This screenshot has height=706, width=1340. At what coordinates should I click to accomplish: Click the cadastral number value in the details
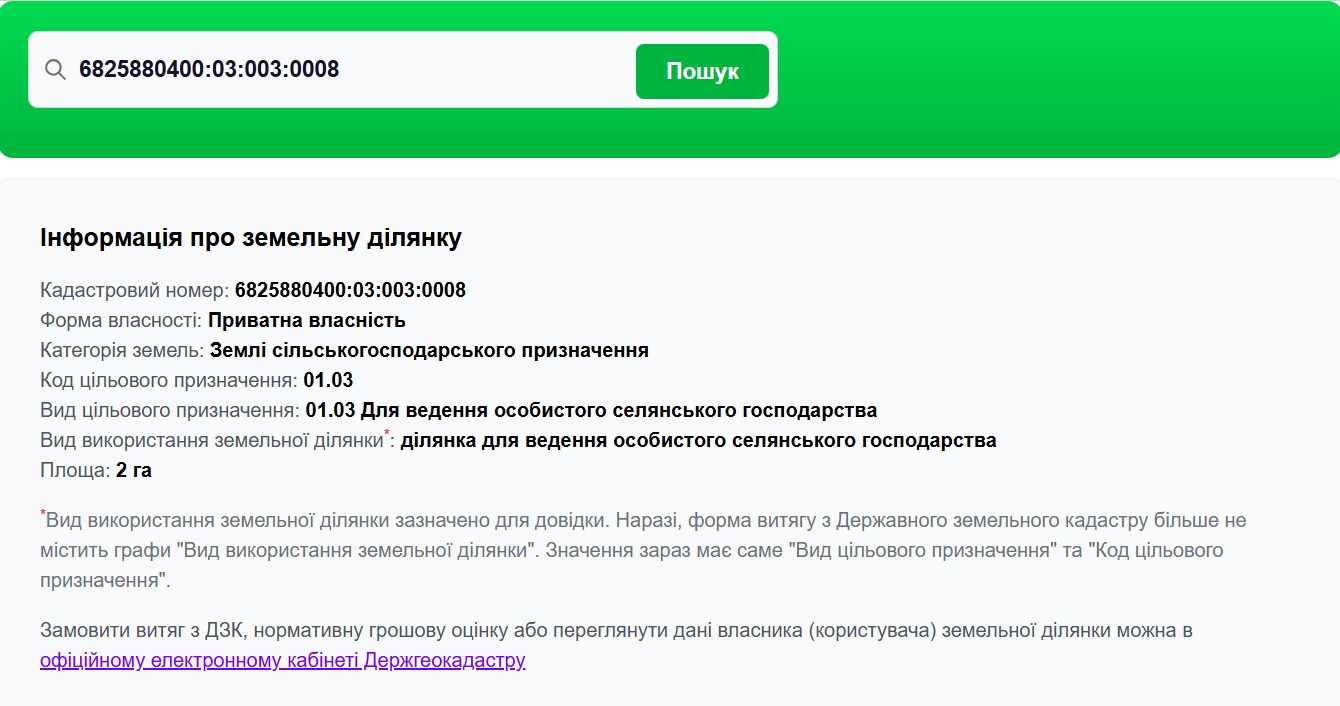click(350, 291)
